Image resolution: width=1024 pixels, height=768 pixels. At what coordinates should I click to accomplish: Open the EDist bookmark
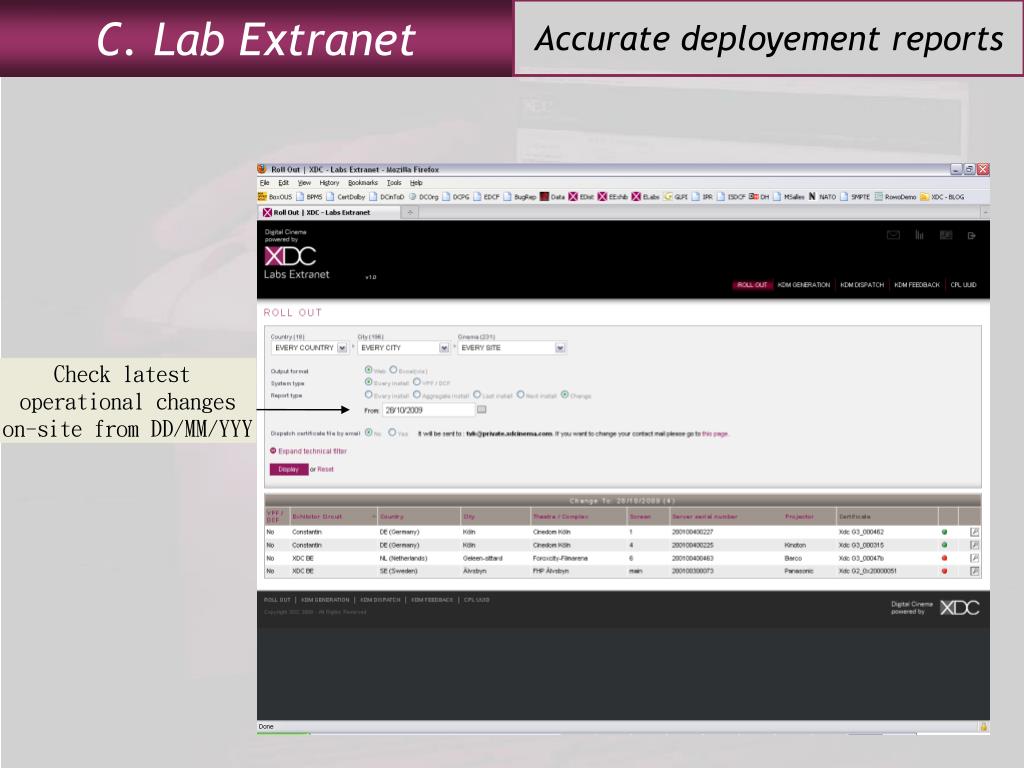click(x=582, y=197)
